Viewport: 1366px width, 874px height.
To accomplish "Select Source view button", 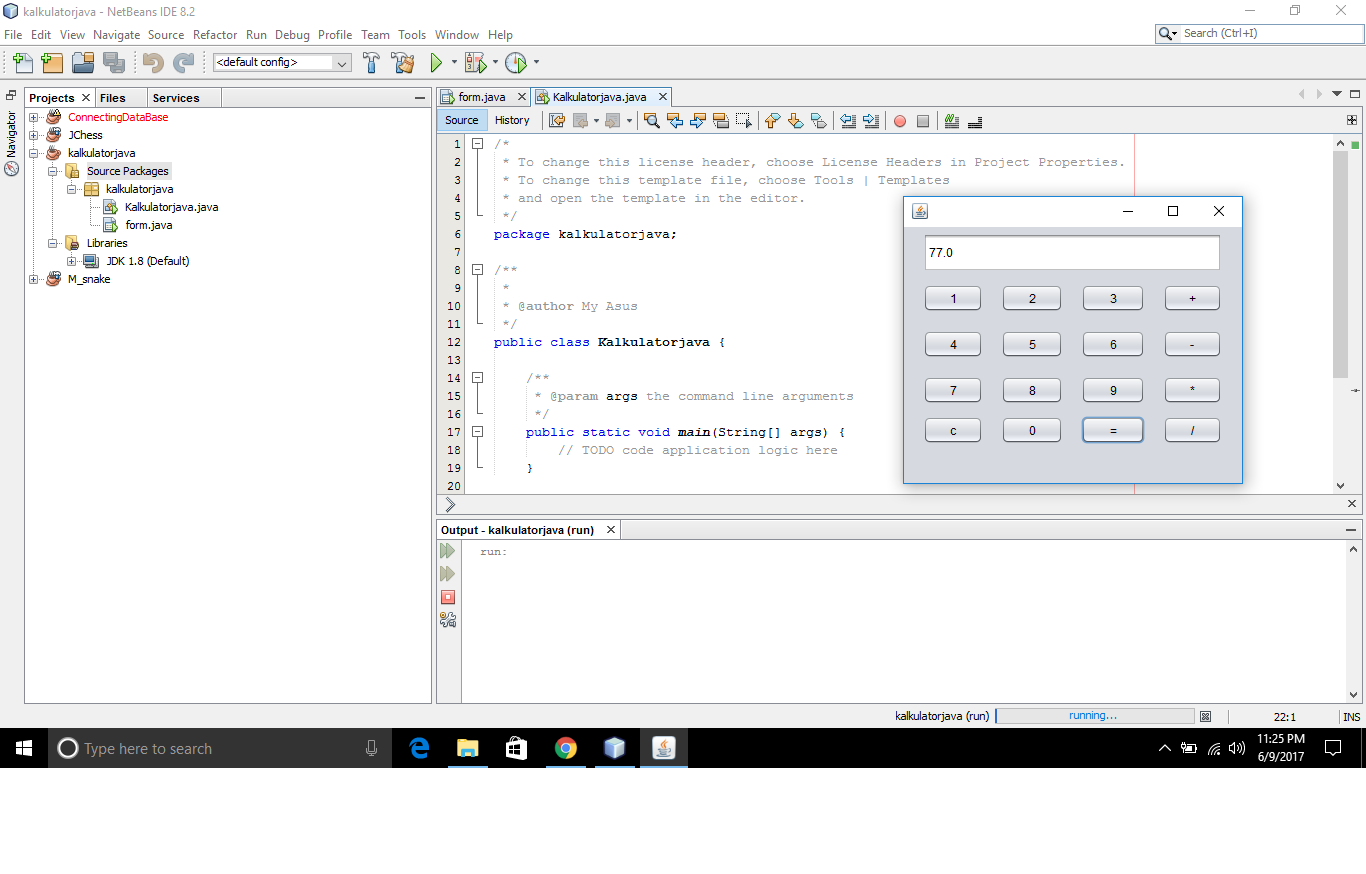I will click(x=462, y=120).
